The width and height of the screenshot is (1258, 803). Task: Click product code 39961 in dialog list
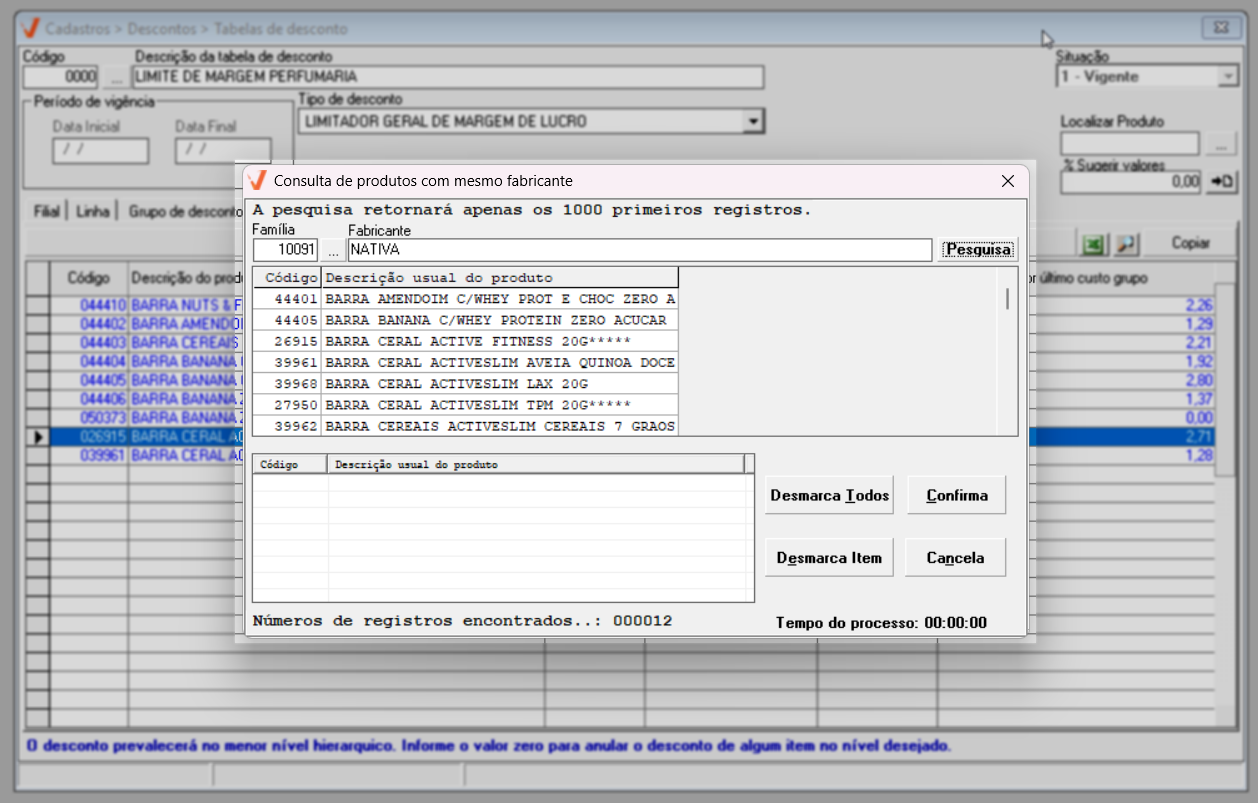click(x=298, y=363)
